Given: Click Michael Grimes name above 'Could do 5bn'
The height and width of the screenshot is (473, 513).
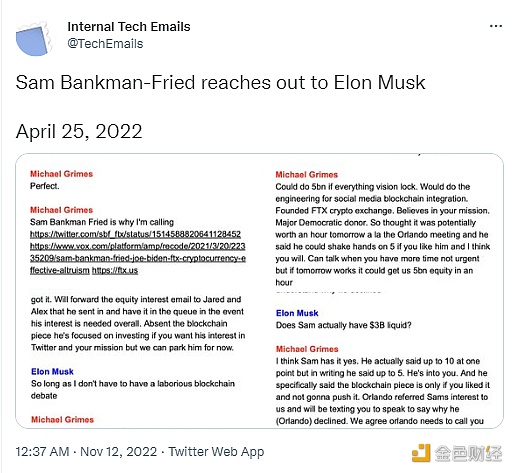Looking at the screenshot, I should click(x=307, y=174).
